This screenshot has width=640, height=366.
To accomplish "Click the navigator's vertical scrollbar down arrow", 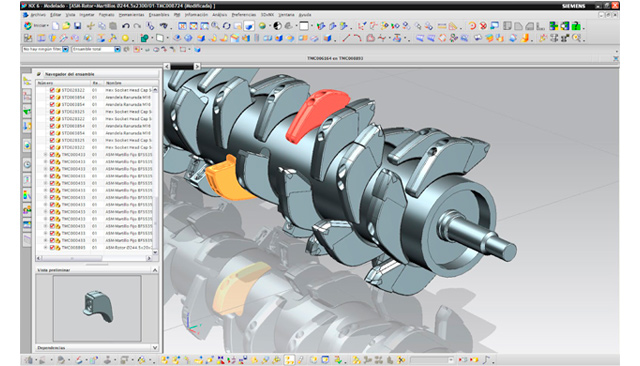I will (155, 253).
